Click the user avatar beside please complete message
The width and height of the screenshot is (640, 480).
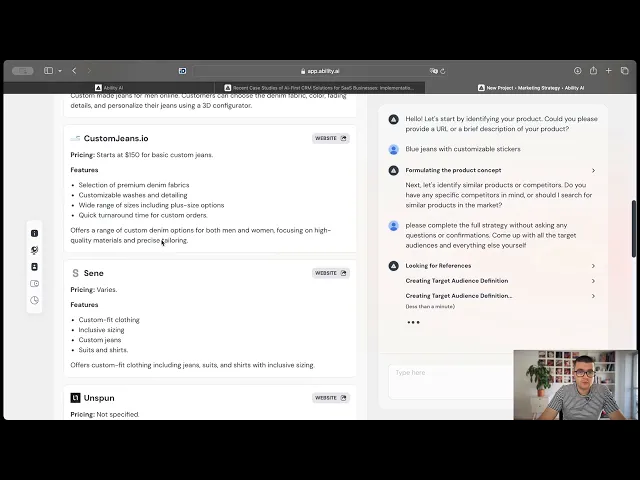[x=393, y=226]
